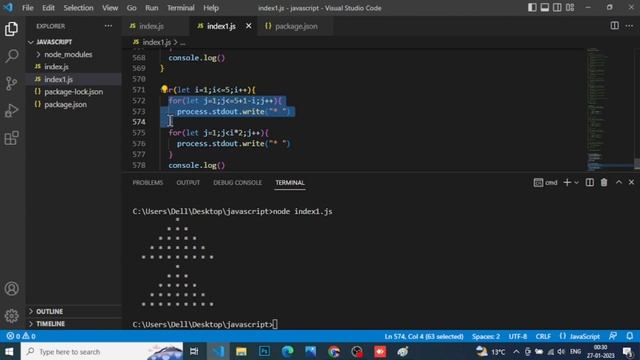Click the taskbar search box
The image size is (640, 360).
tap(102, 351)
